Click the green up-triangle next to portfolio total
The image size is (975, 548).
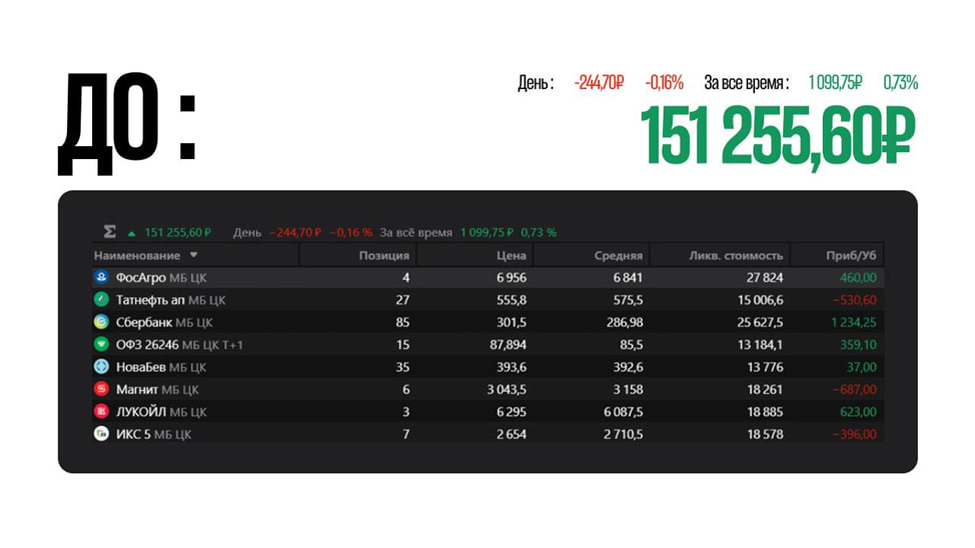coord(132,233)
